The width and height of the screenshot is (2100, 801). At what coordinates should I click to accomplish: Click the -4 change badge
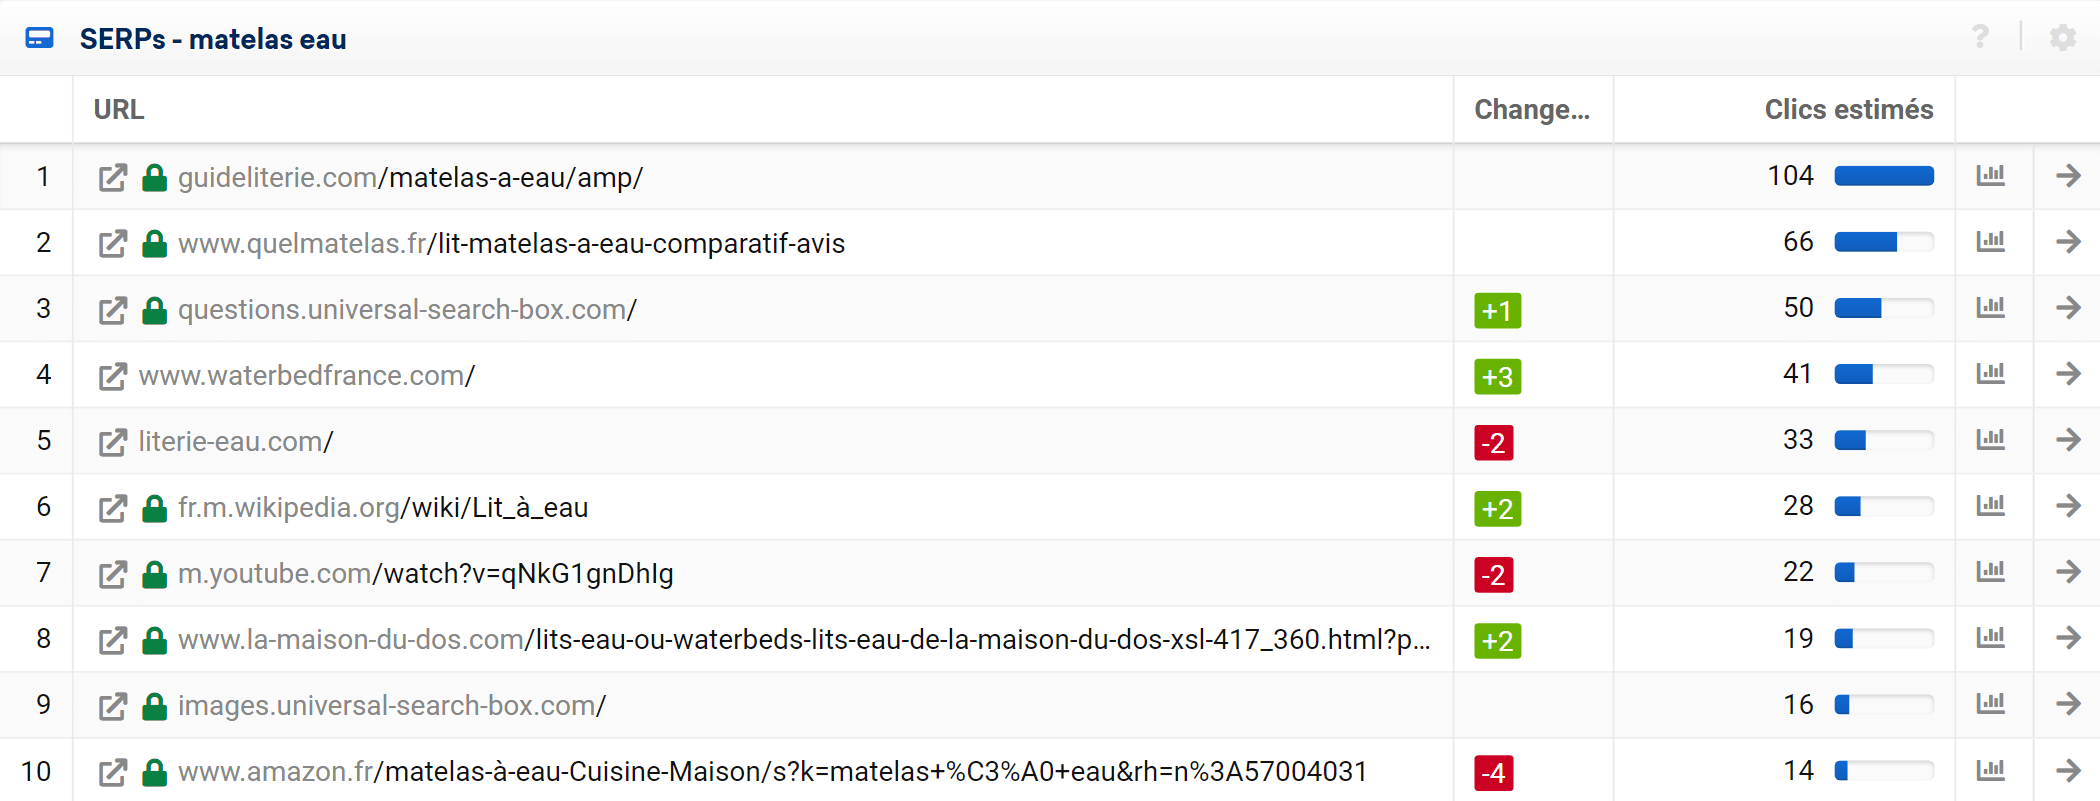point(1493,772)
